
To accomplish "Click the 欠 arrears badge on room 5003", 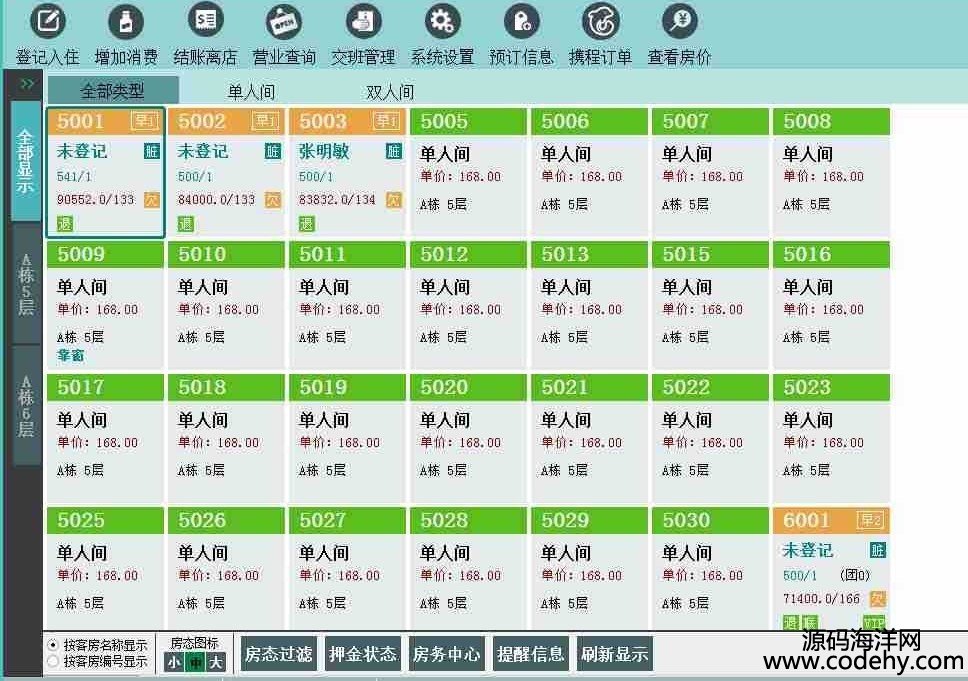I will 393,199.
